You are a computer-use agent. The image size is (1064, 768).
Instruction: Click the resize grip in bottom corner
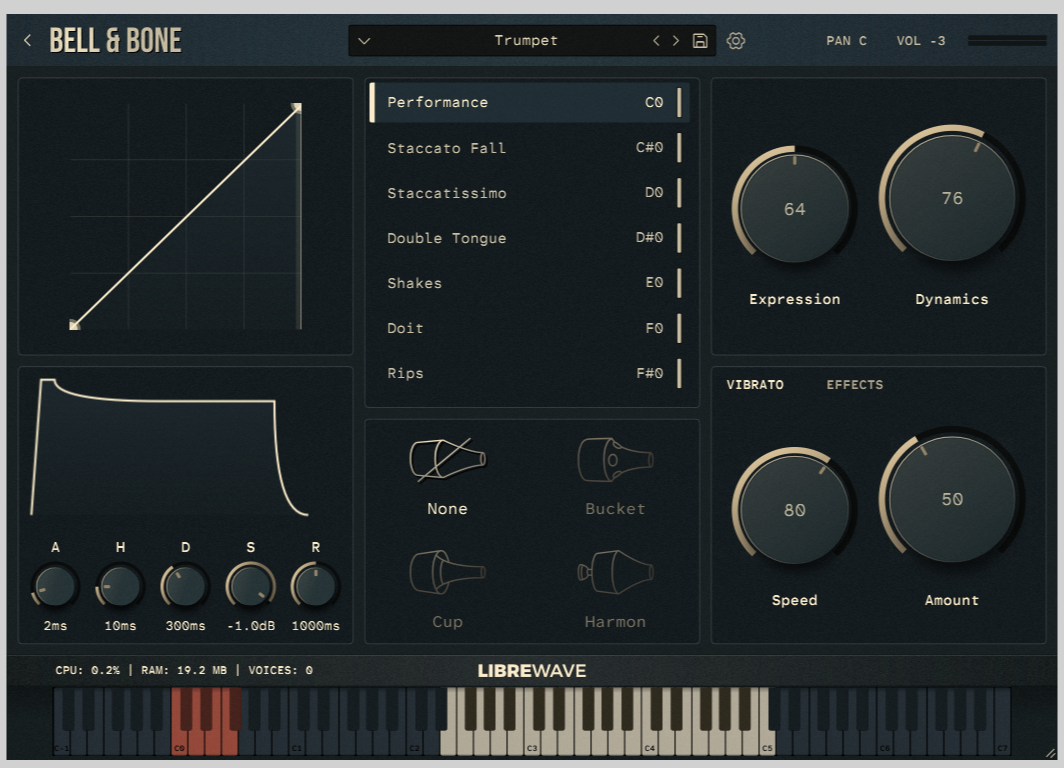point(1050,753)
